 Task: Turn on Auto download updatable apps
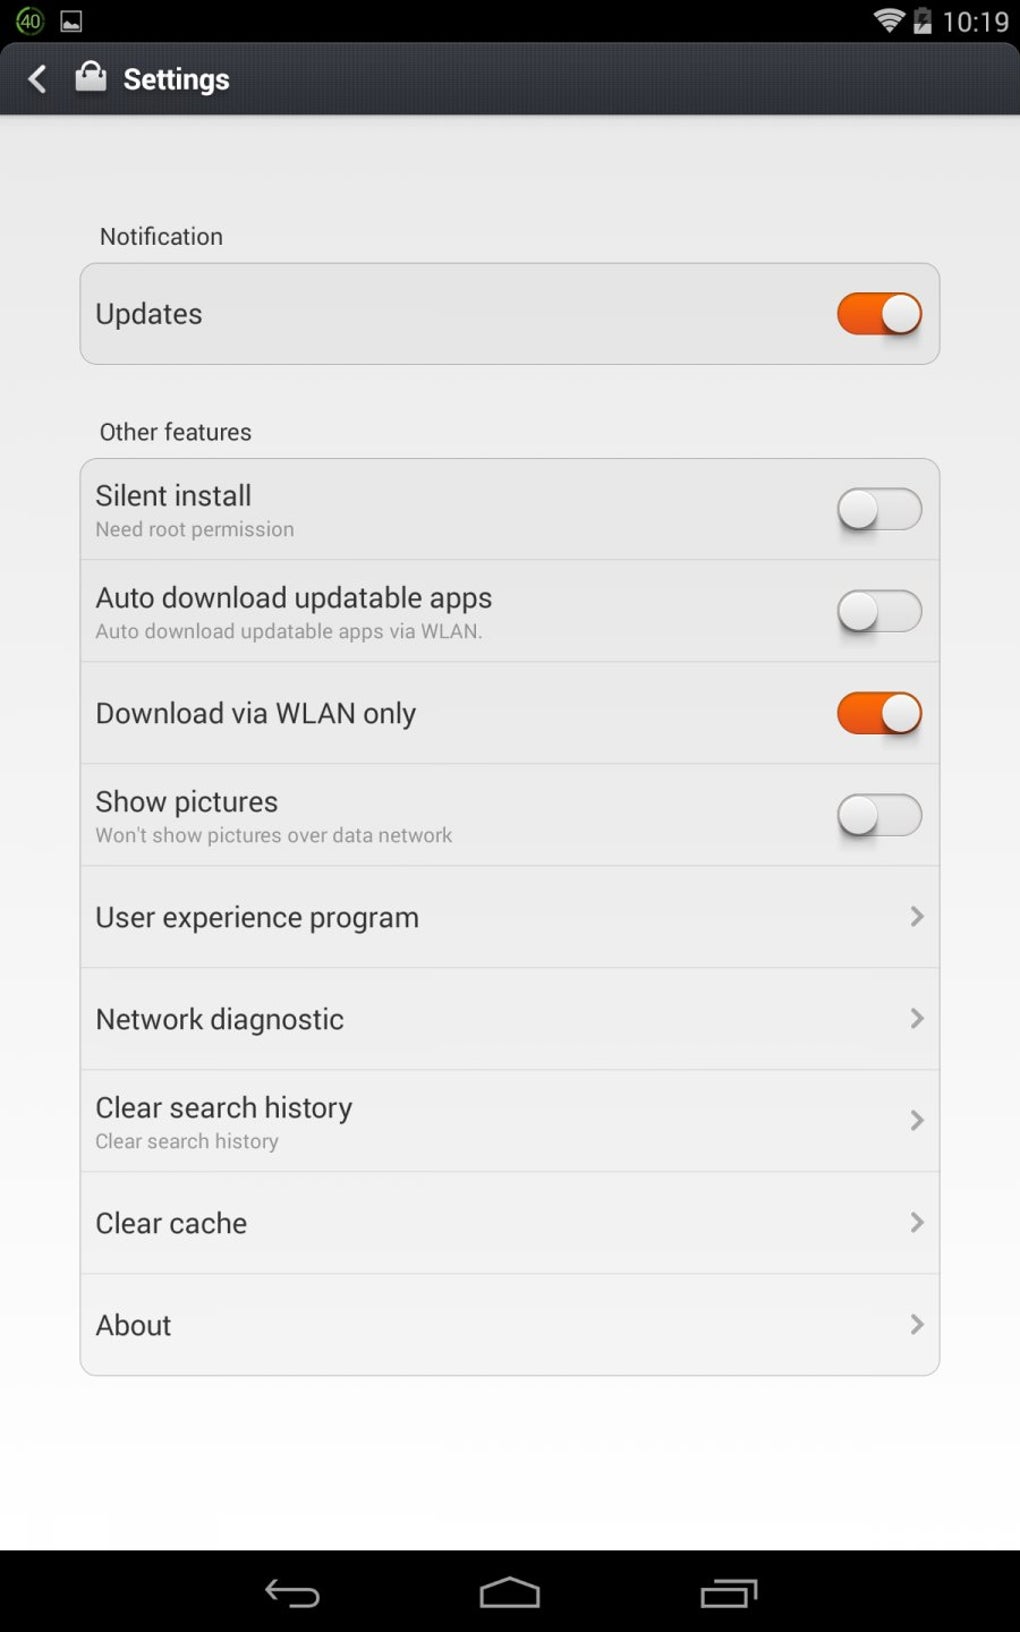click(x=879, y=612)
